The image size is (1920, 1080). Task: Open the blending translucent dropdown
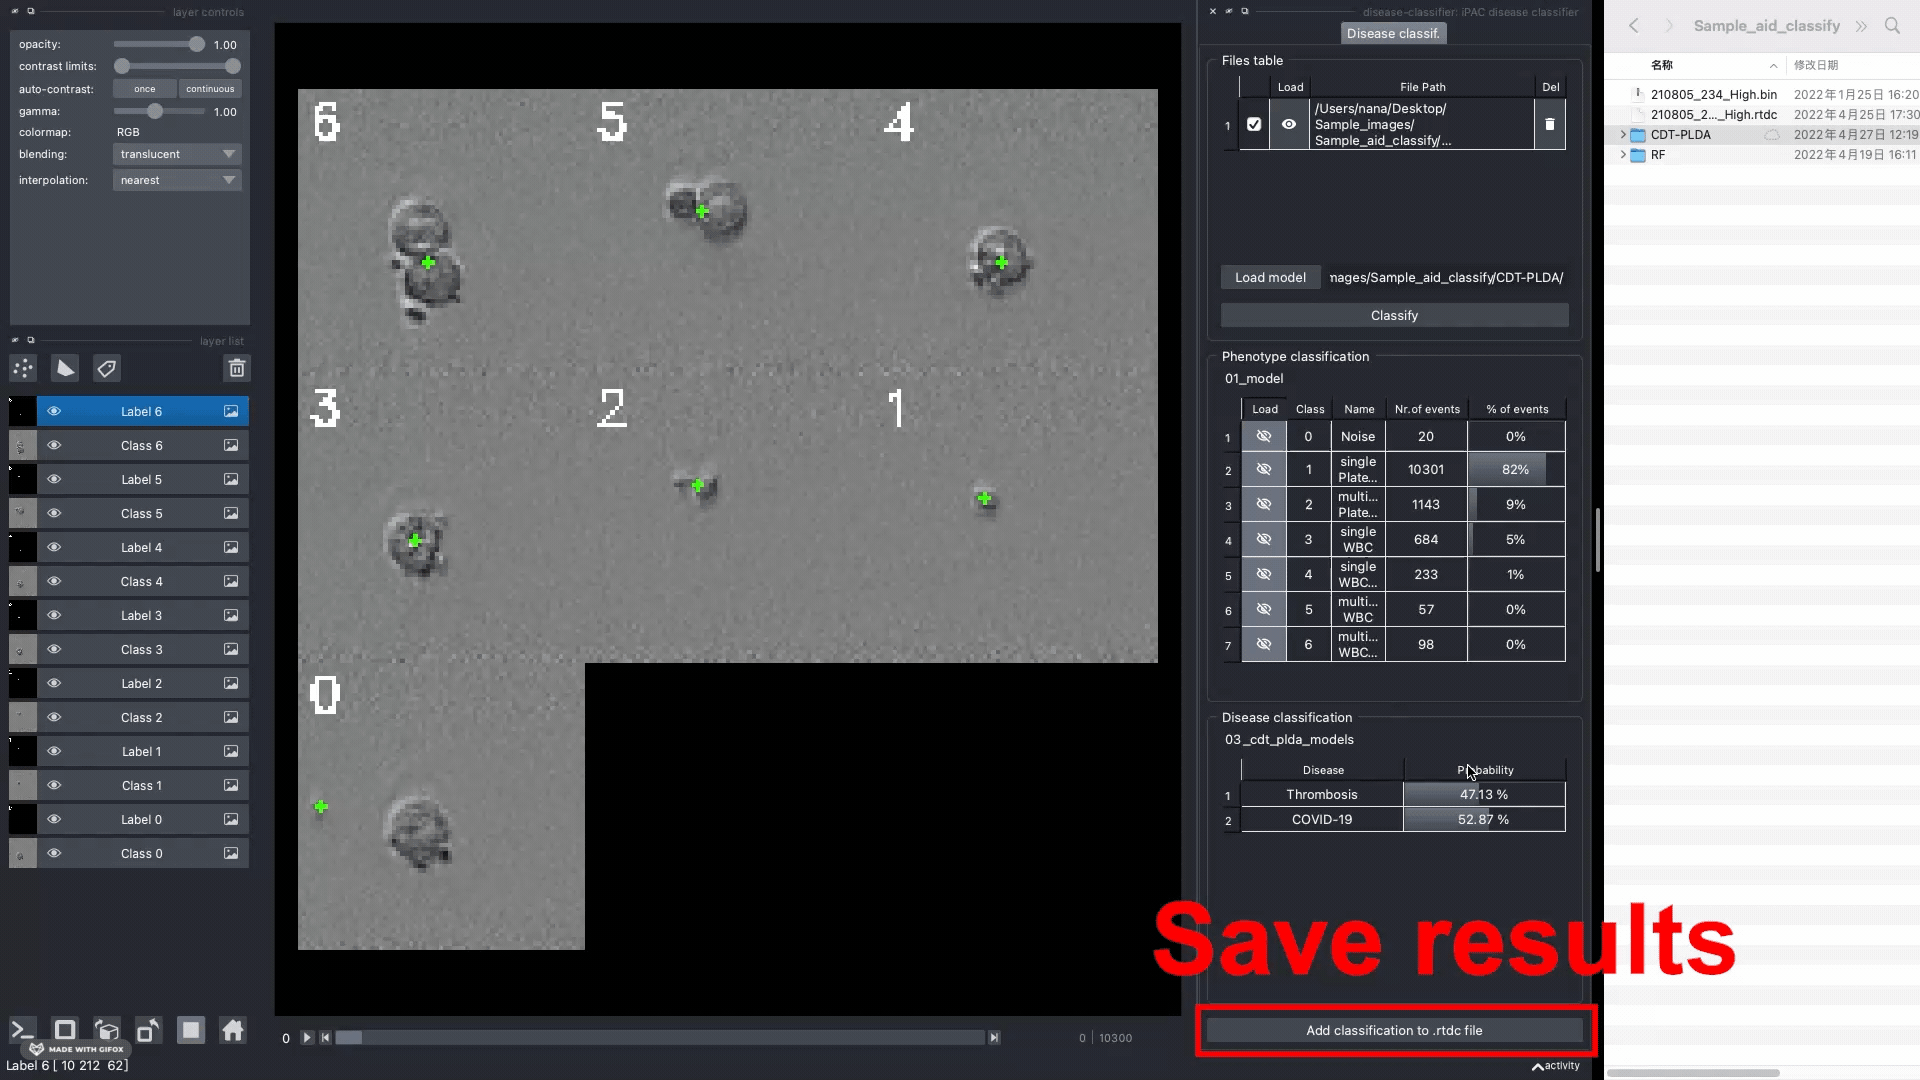pos(177,154)
